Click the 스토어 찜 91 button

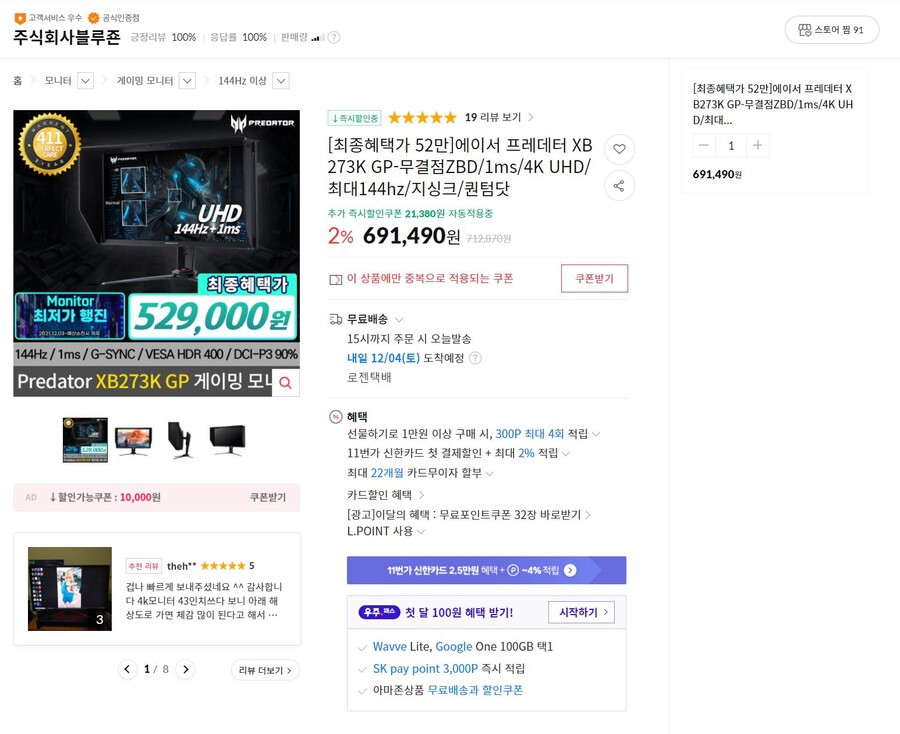[832, 30]
